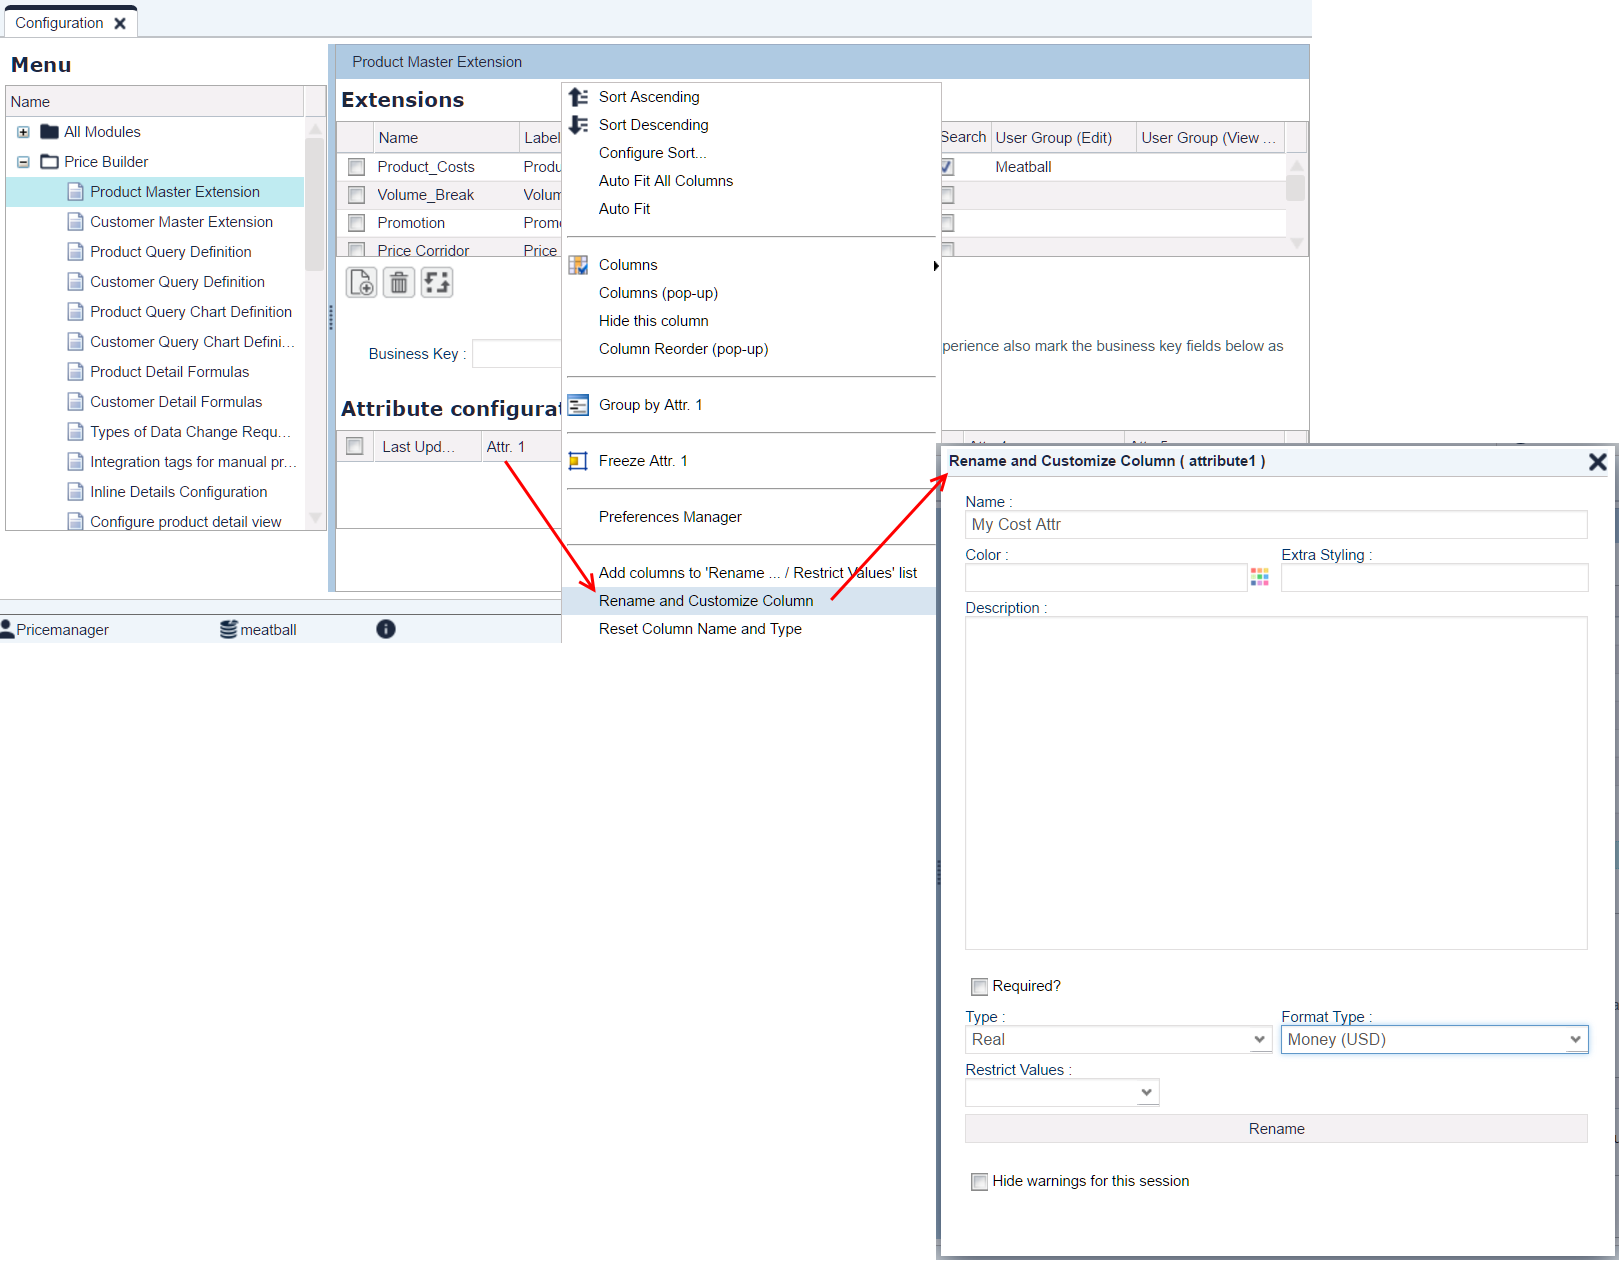This screenshot has width=1623, height=1266.
Task: Click the meatball database icon
Action: point(229,629)
